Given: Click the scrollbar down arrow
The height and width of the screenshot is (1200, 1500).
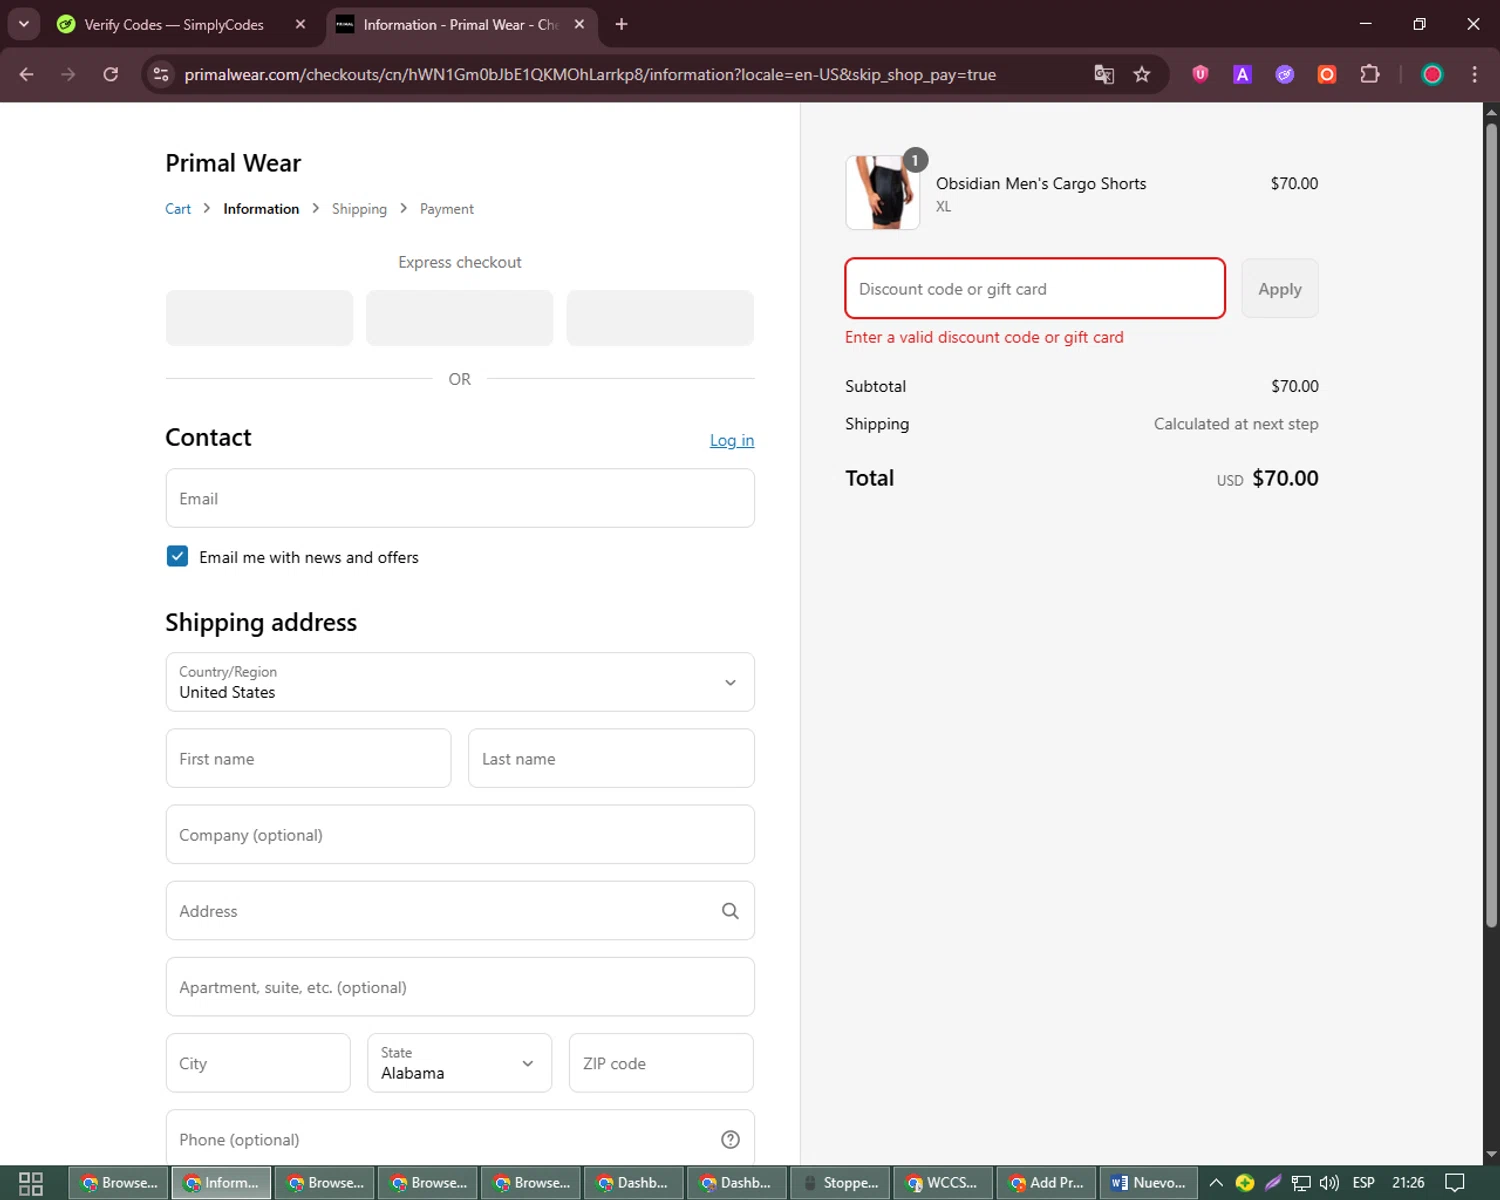Looking at the screenshot, I should pos(1491,1154).
